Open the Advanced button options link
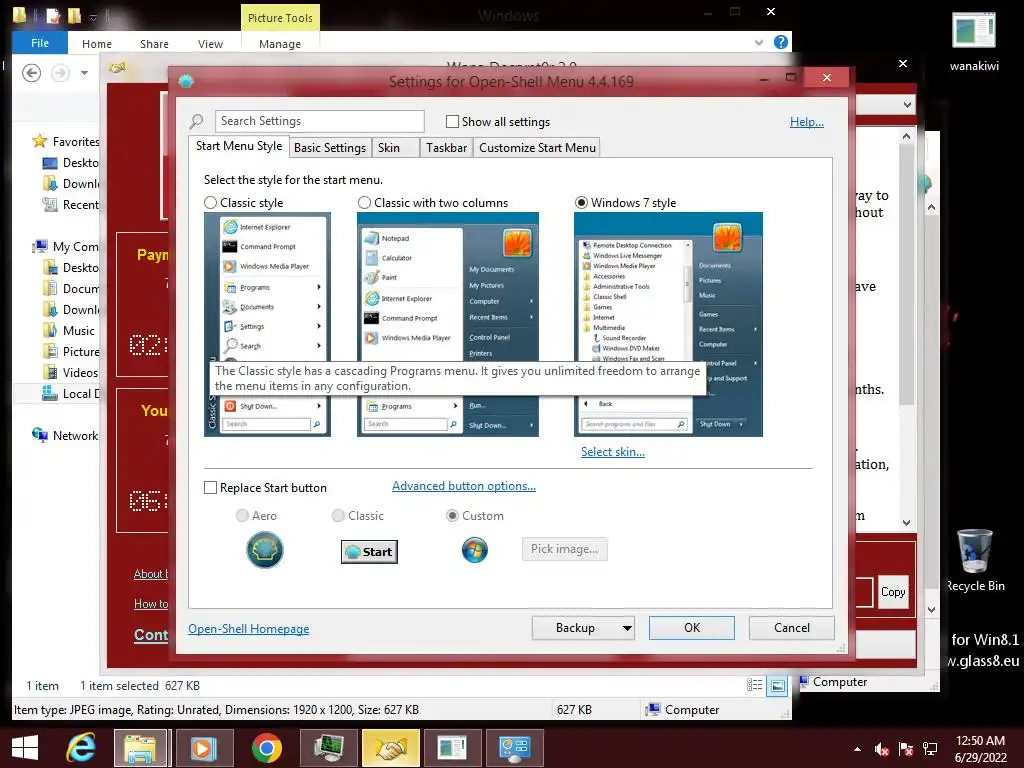 (x=464, y=486)
